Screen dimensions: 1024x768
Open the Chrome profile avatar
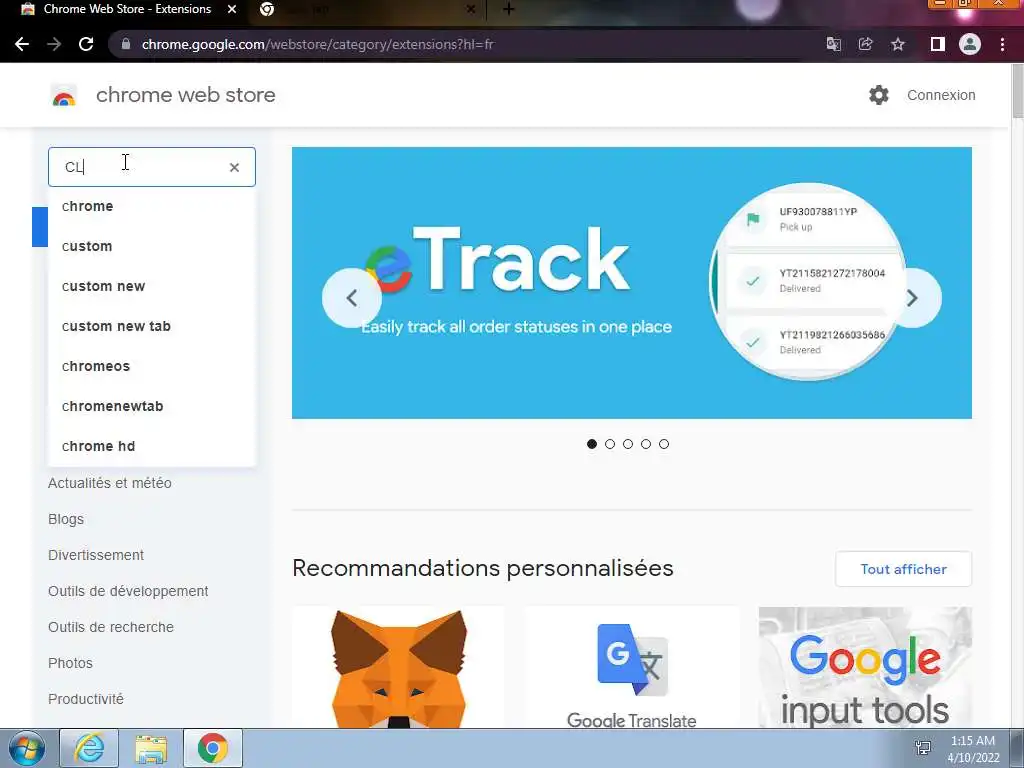970,44
